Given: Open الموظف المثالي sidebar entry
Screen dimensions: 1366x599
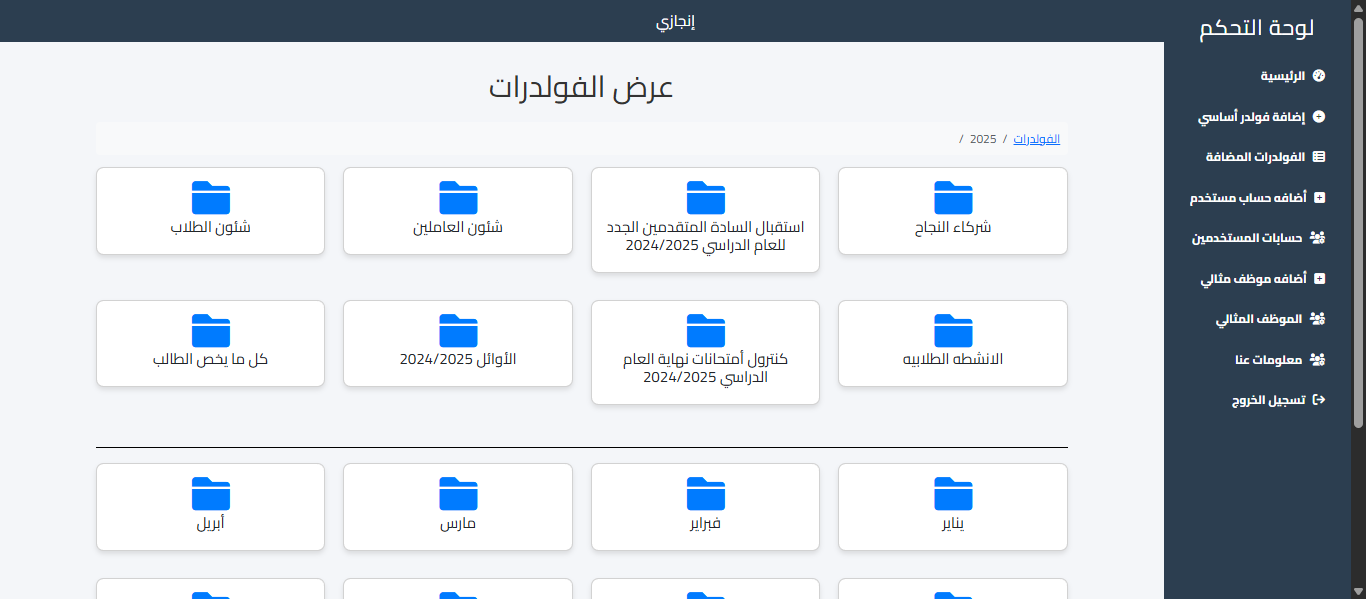Looking at the screenshot, I should [1270, 318].
